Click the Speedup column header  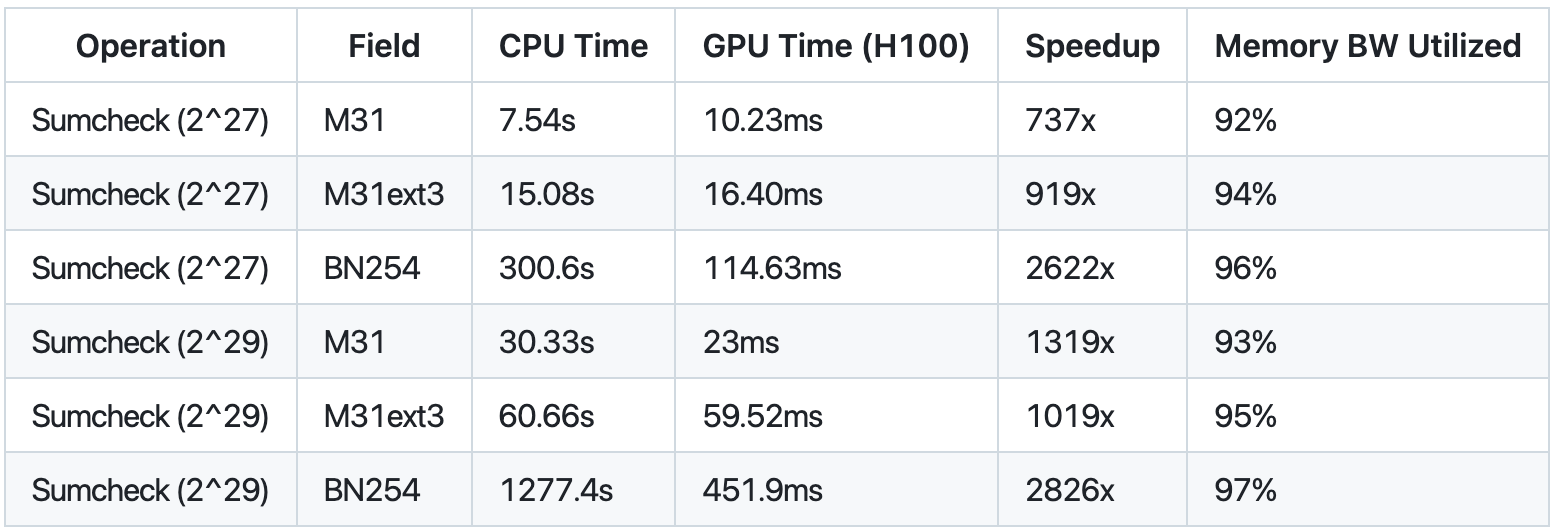[1092, 46]
